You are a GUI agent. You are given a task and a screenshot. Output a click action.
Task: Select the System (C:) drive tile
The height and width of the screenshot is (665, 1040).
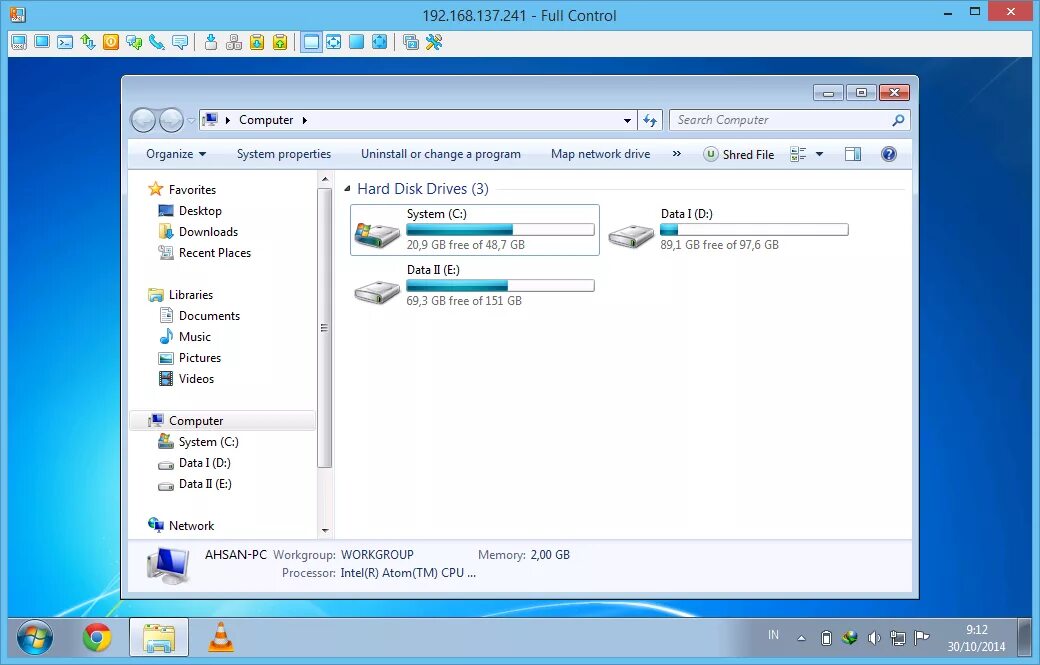tap(475, 229)
